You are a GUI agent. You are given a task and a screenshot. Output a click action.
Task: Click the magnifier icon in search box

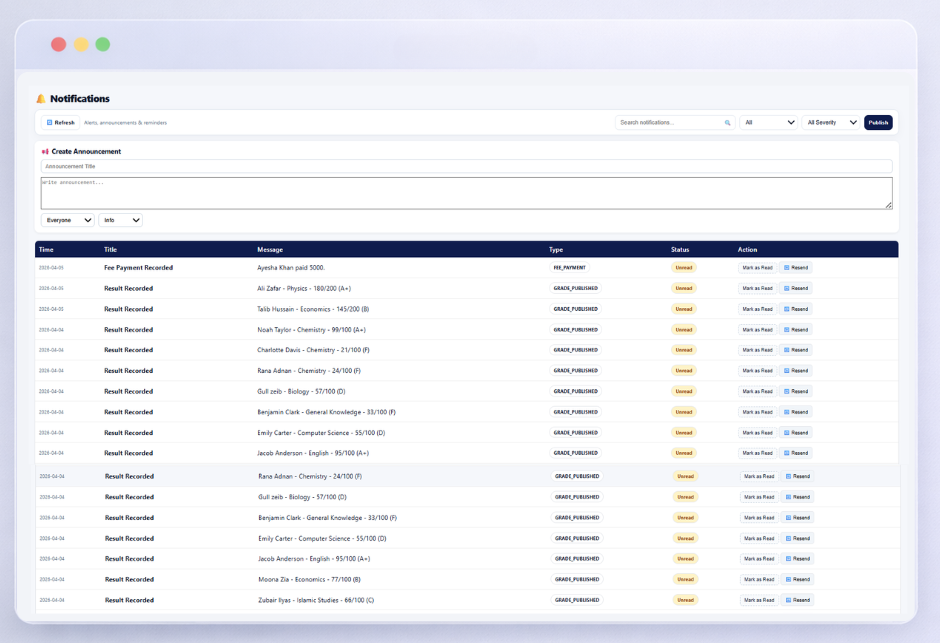pos(727,122)
